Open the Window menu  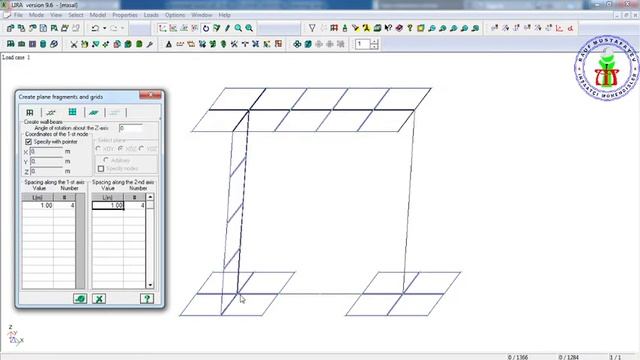point(202,15)
